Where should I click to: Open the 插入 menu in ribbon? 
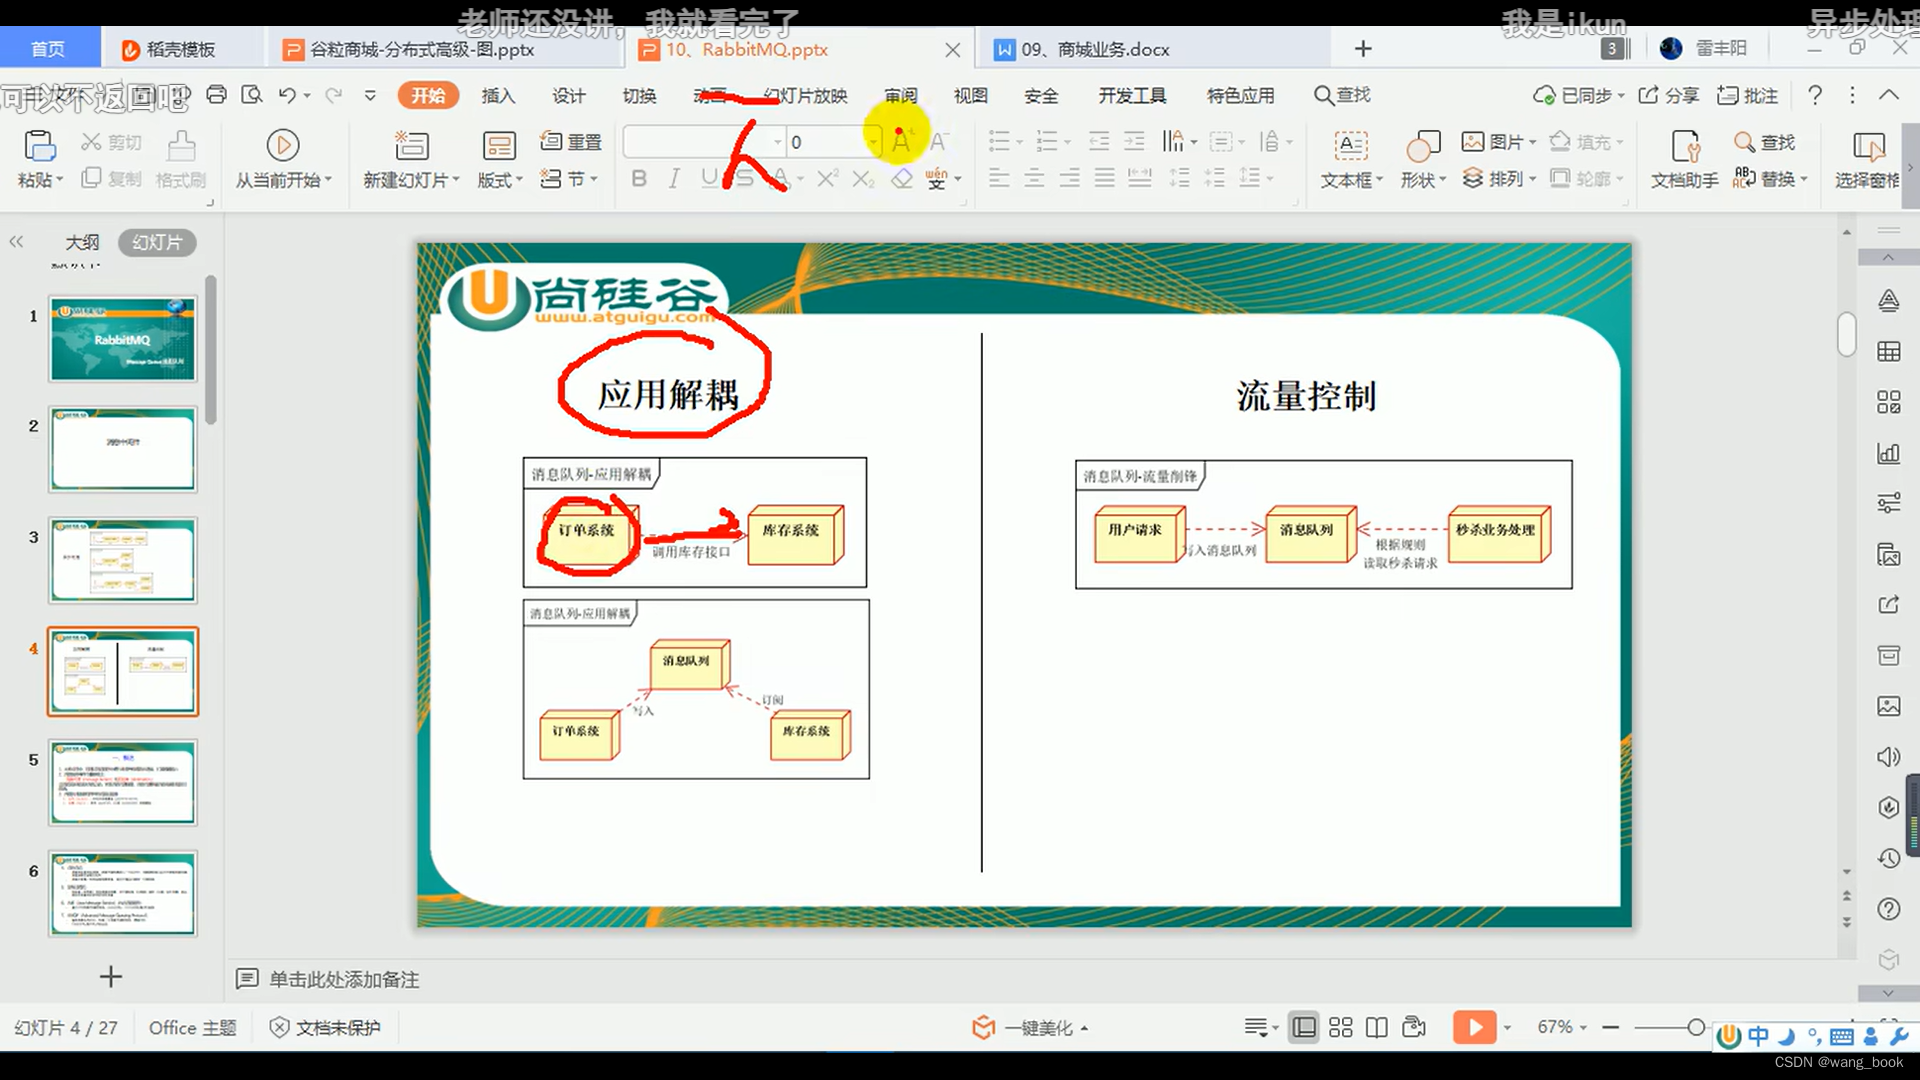(497, 94)
